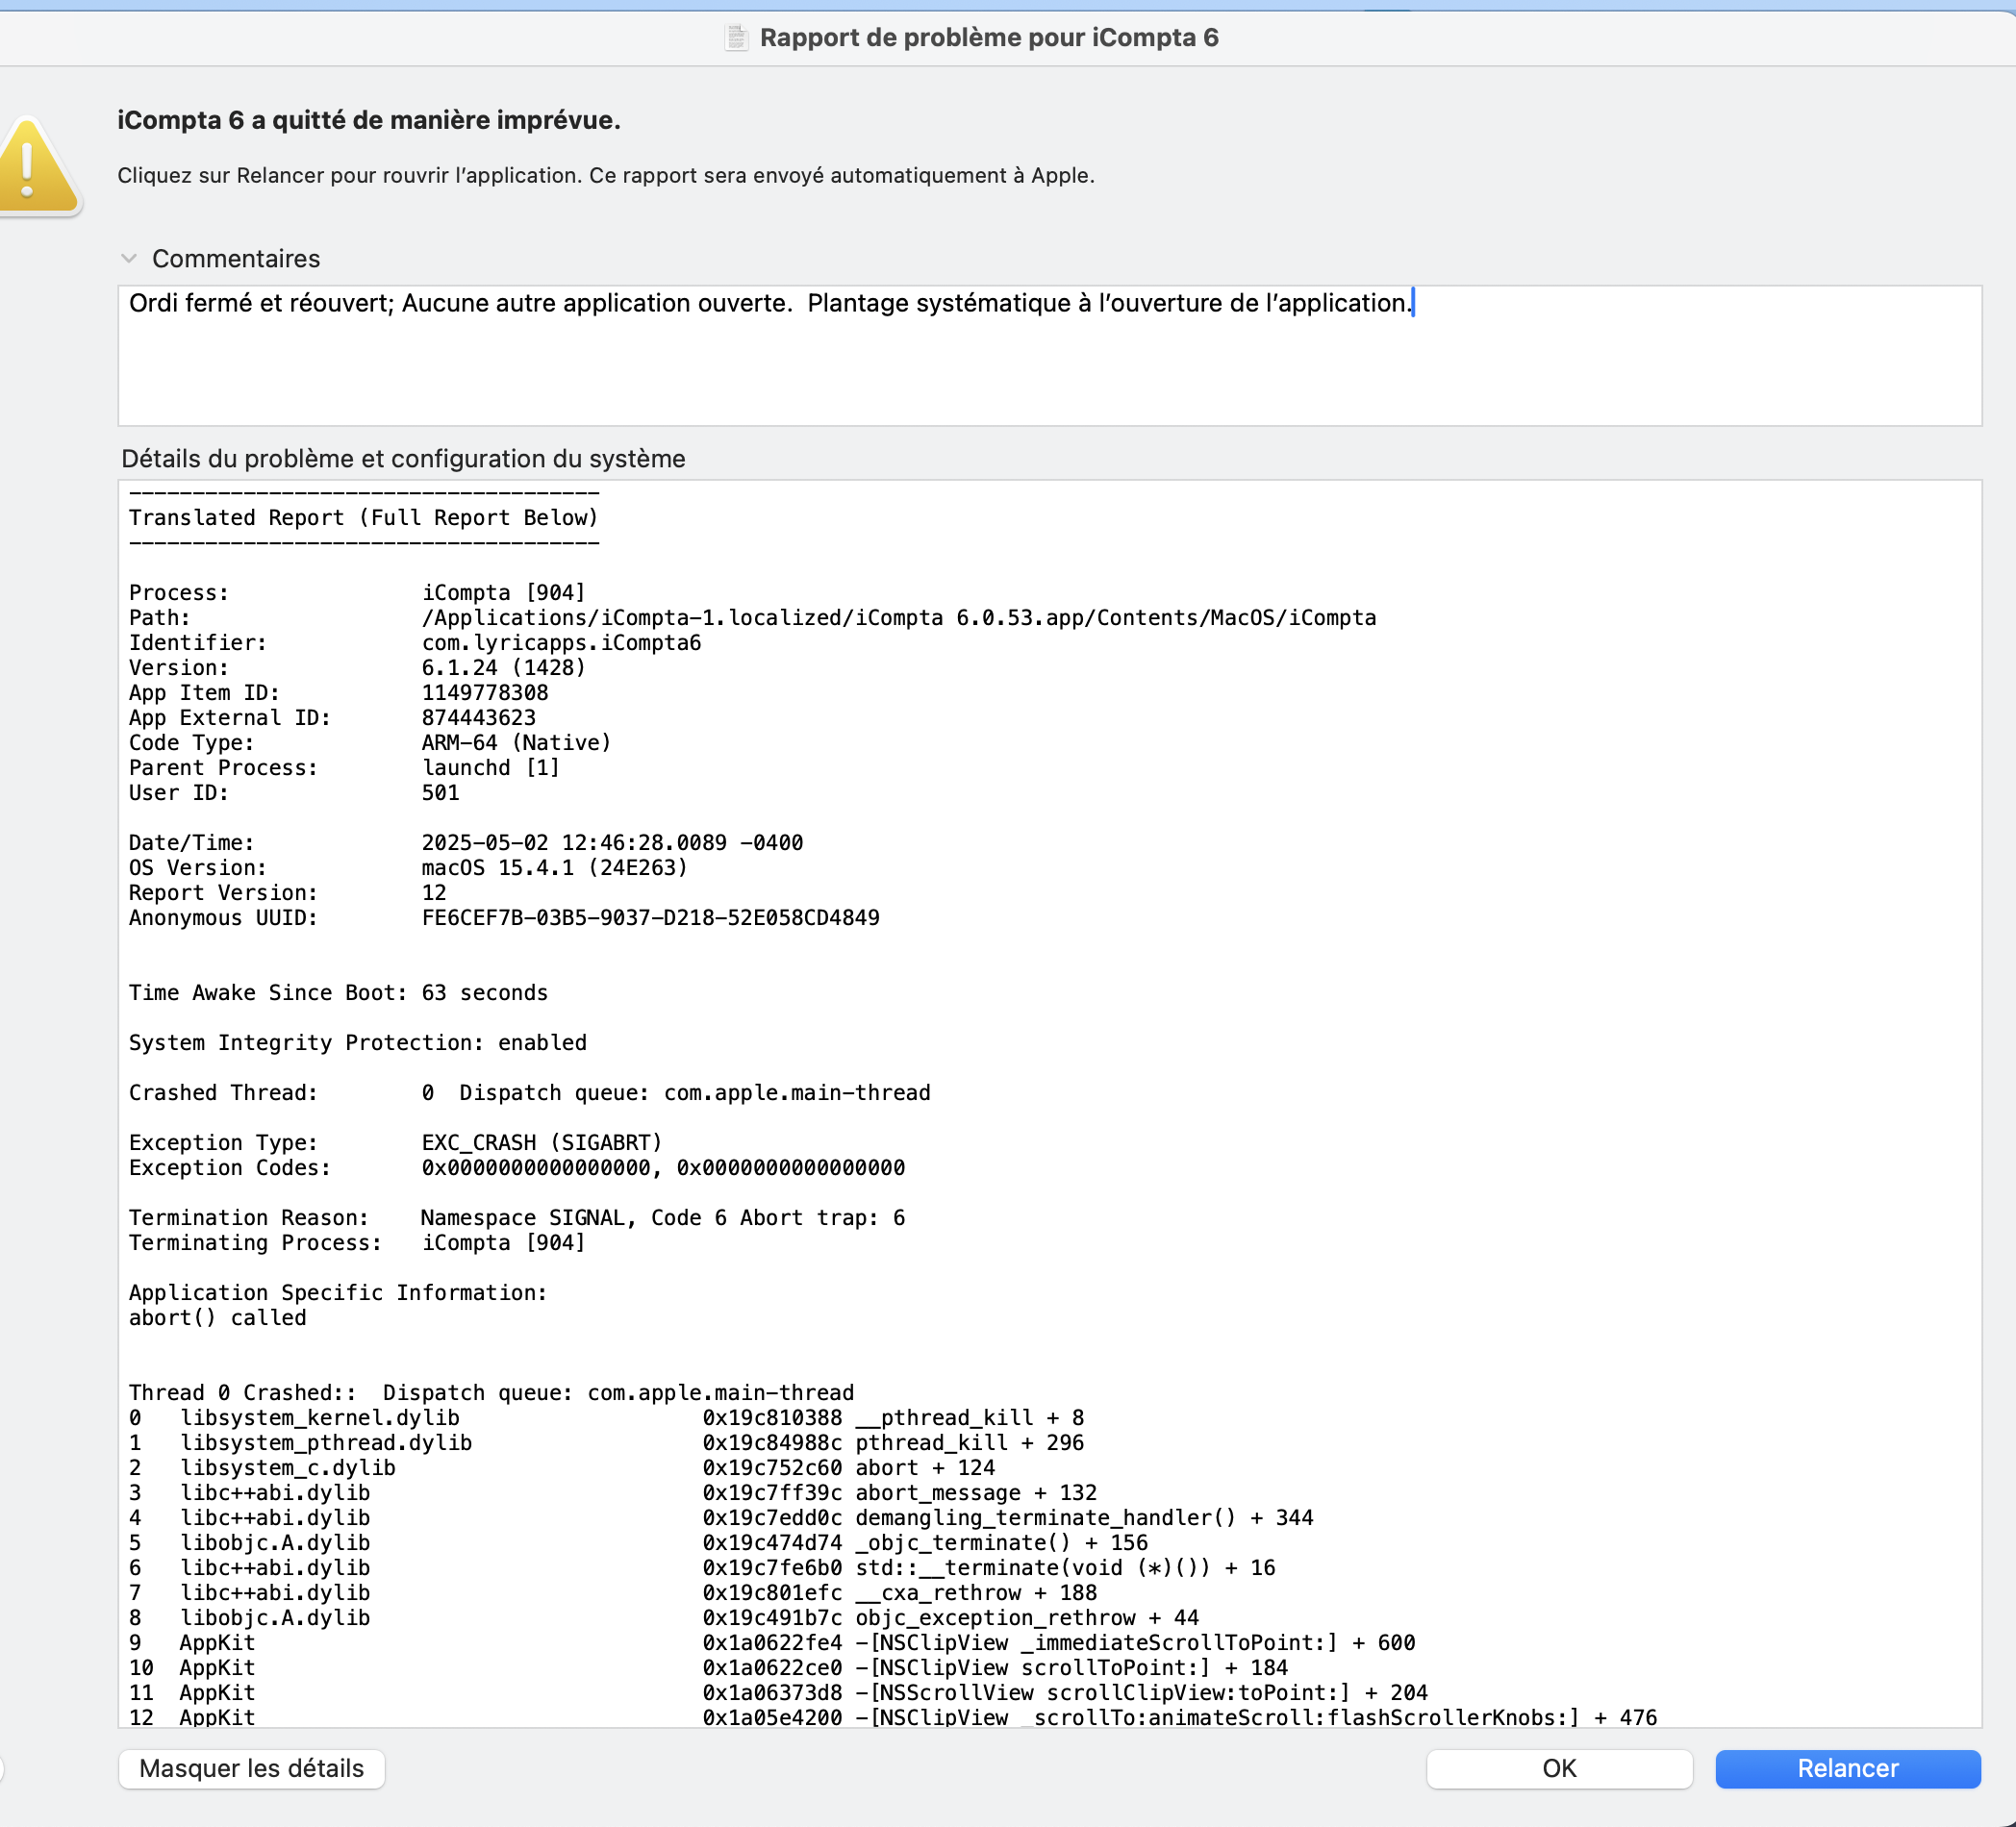Click App External ID '874443623'
The height and width of the screenshot is (1827, 2016).
pos(479,718)
